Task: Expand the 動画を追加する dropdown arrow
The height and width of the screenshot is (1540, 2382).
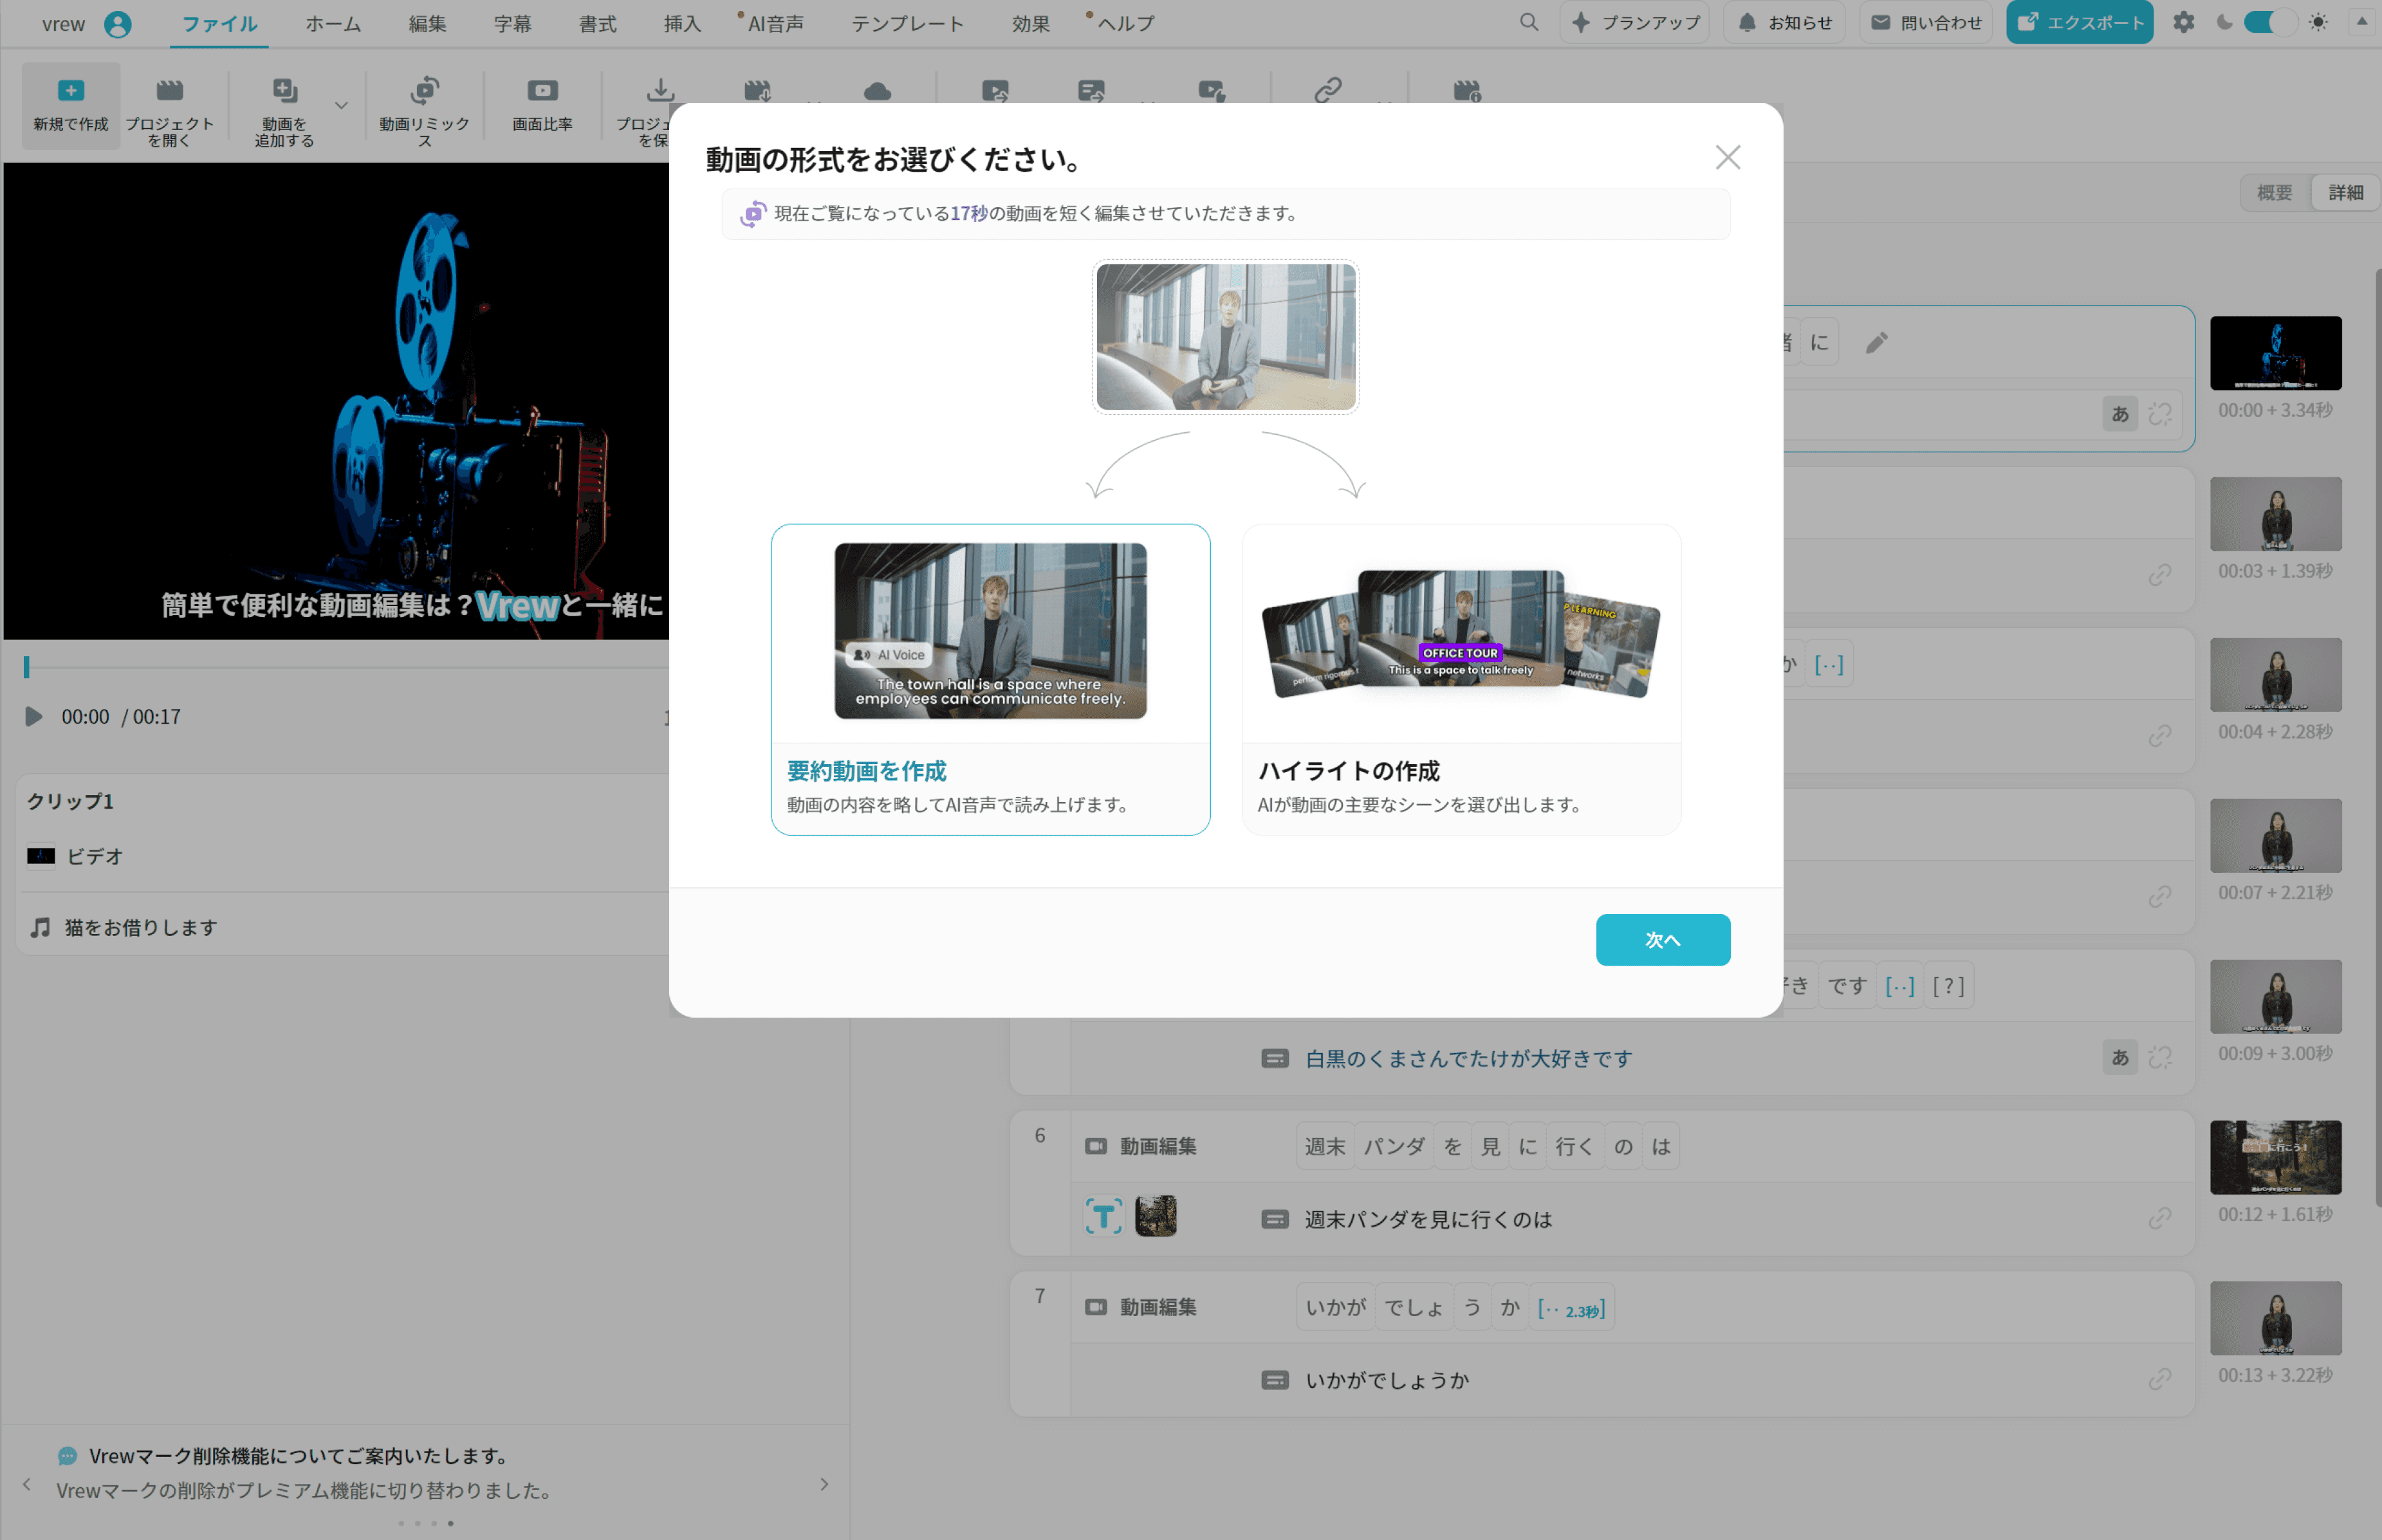Action: point(341,105)
